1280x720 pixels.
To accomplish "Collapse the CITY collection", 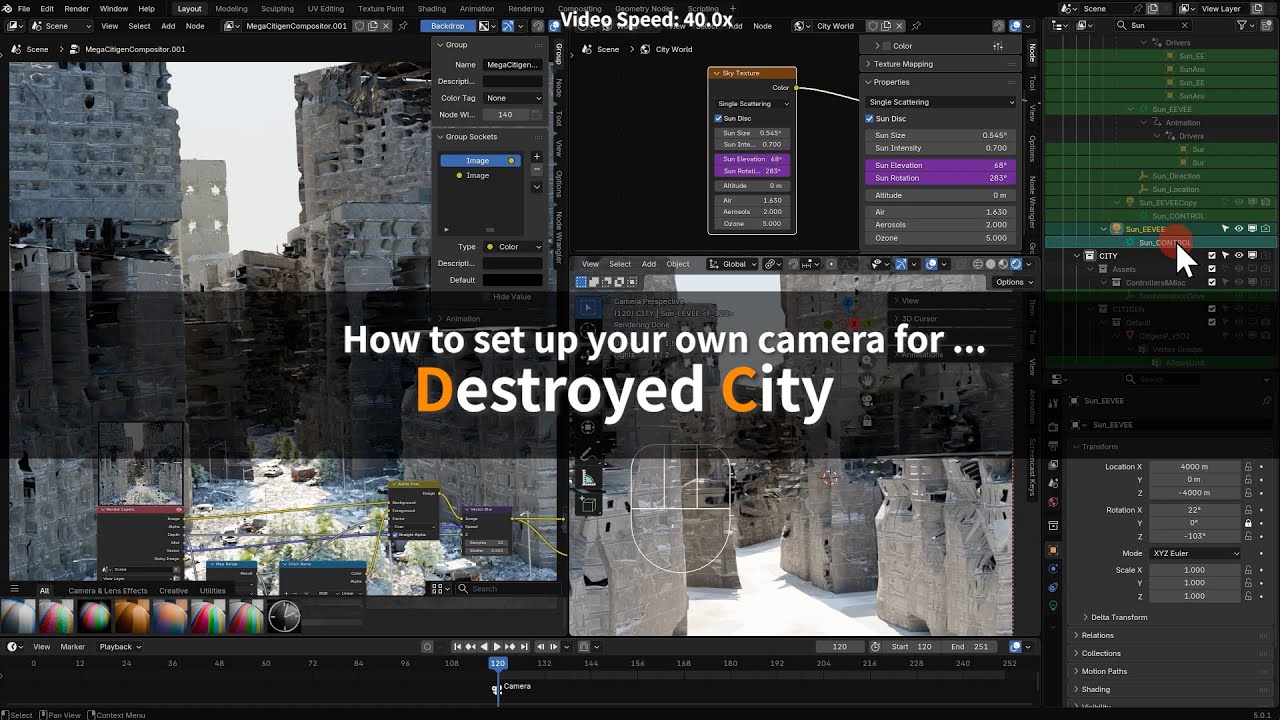I will coord(1078,256).
